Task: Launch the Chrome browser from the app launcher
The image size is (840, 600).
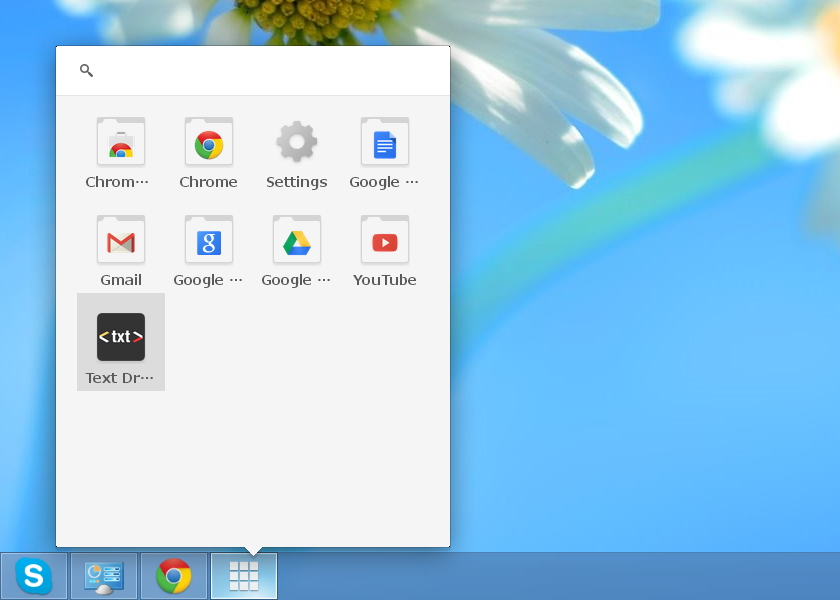Action: click(208, 142)
